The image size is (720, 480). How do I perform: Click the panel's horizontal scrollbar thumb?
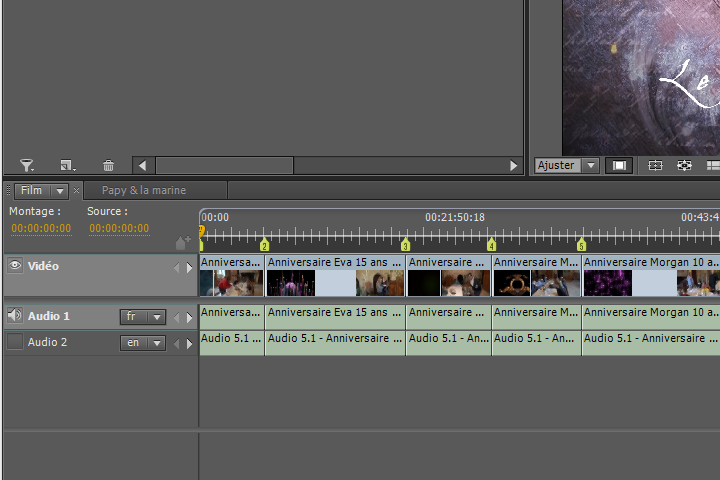(x=224, y=166)
